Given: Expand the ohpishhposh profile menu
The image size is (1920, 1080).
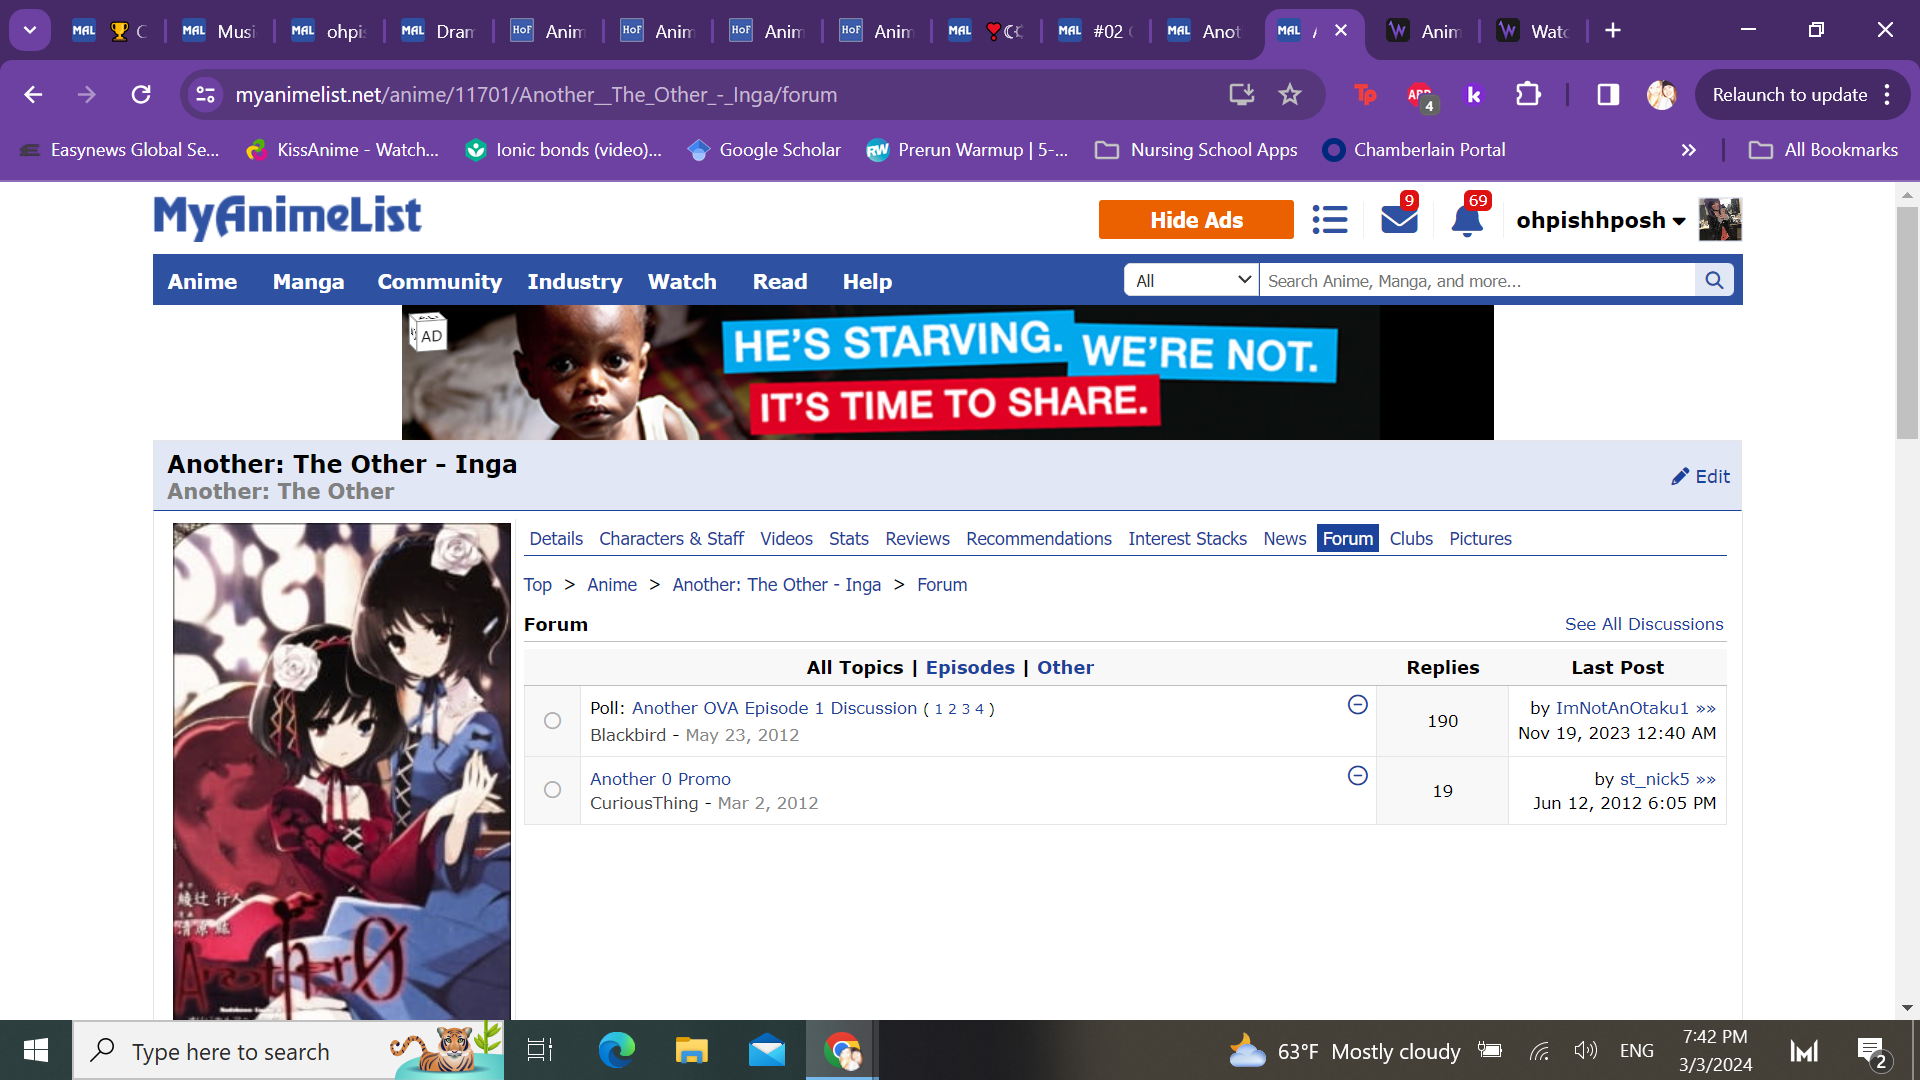Looking at the screenshot, I should coord(1600,220).
